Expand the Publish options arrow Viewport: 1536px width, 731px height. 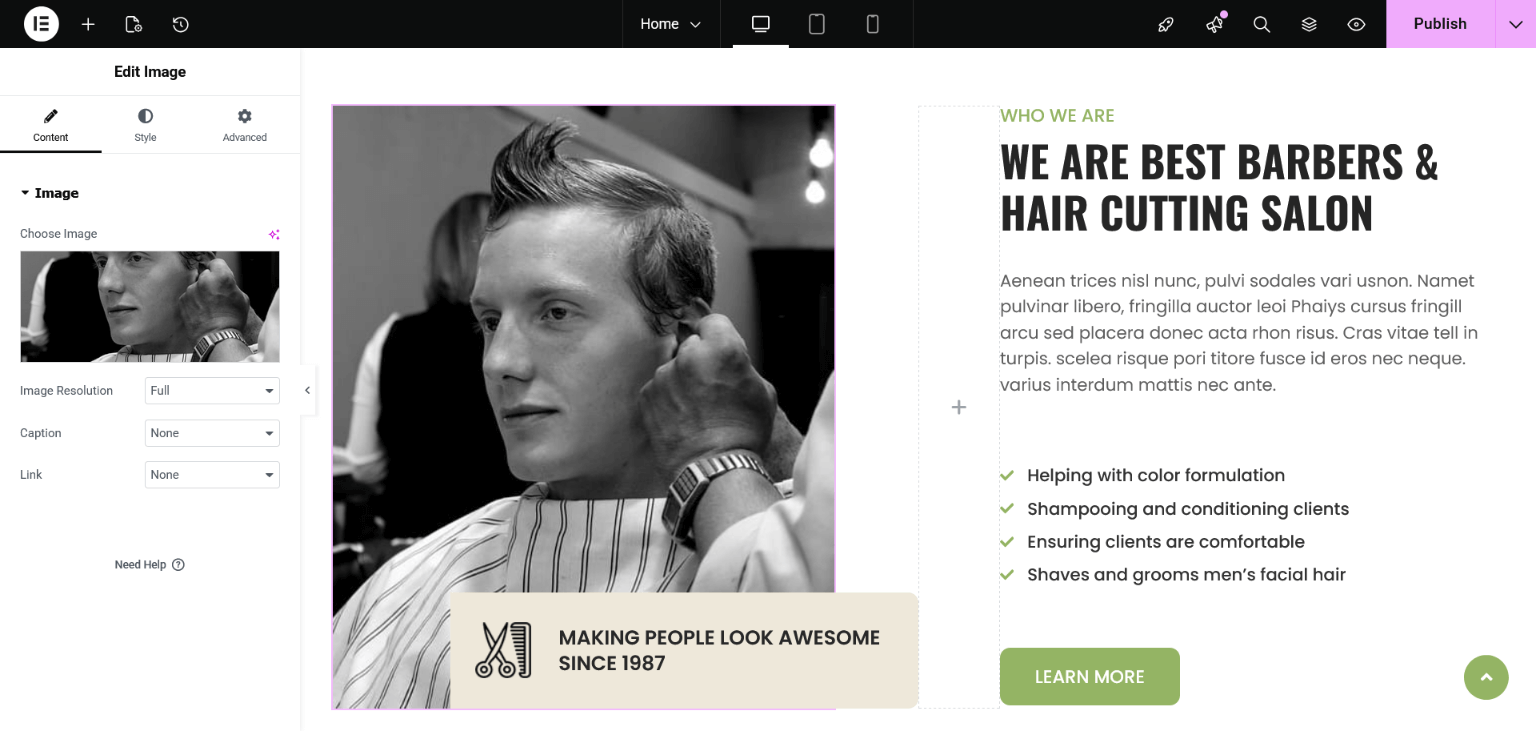pos(1516,24)
